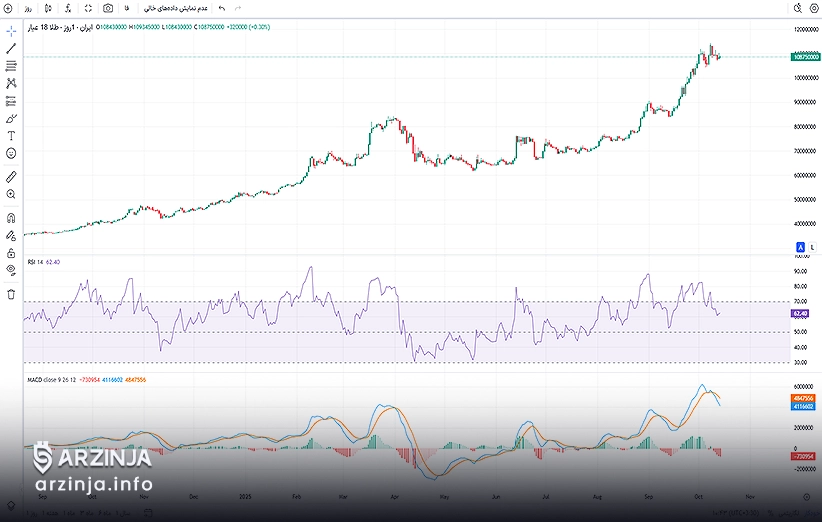
Task: Select the brush drawing tool
Action: 11,118
